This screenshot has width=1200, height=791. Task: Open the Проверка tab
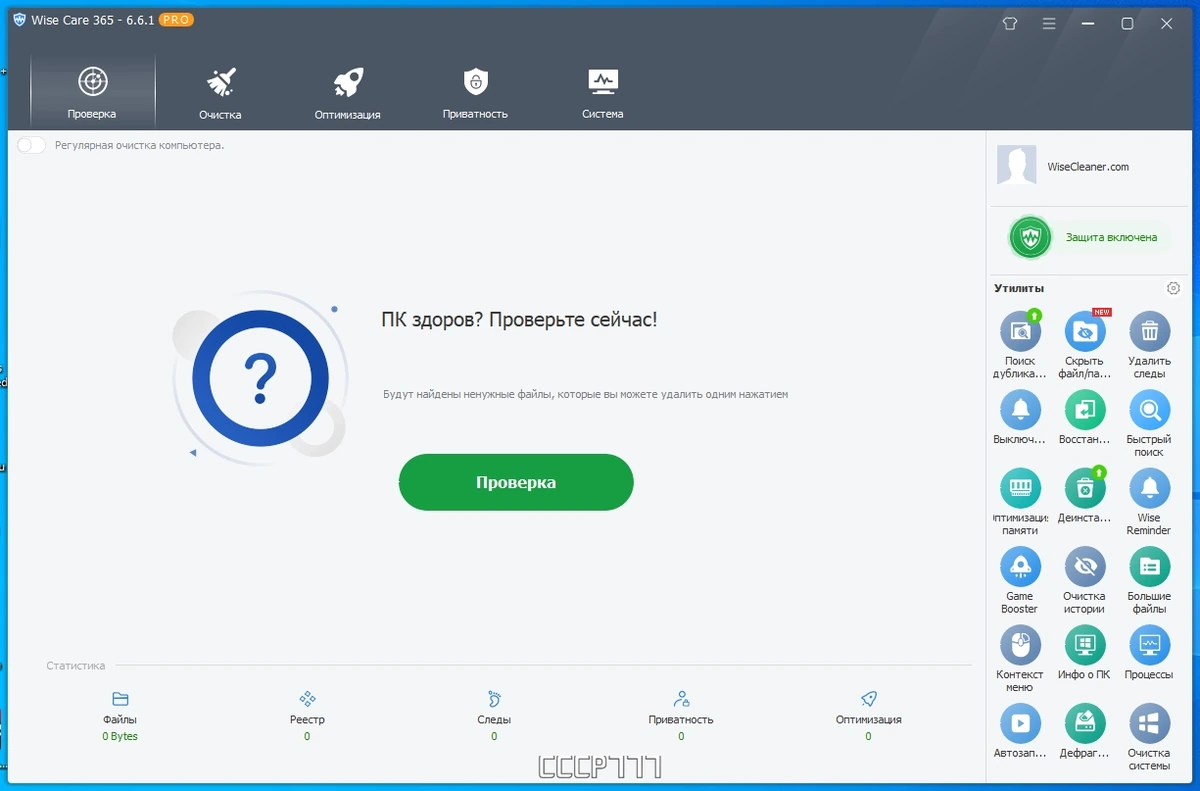click(92, 92)
